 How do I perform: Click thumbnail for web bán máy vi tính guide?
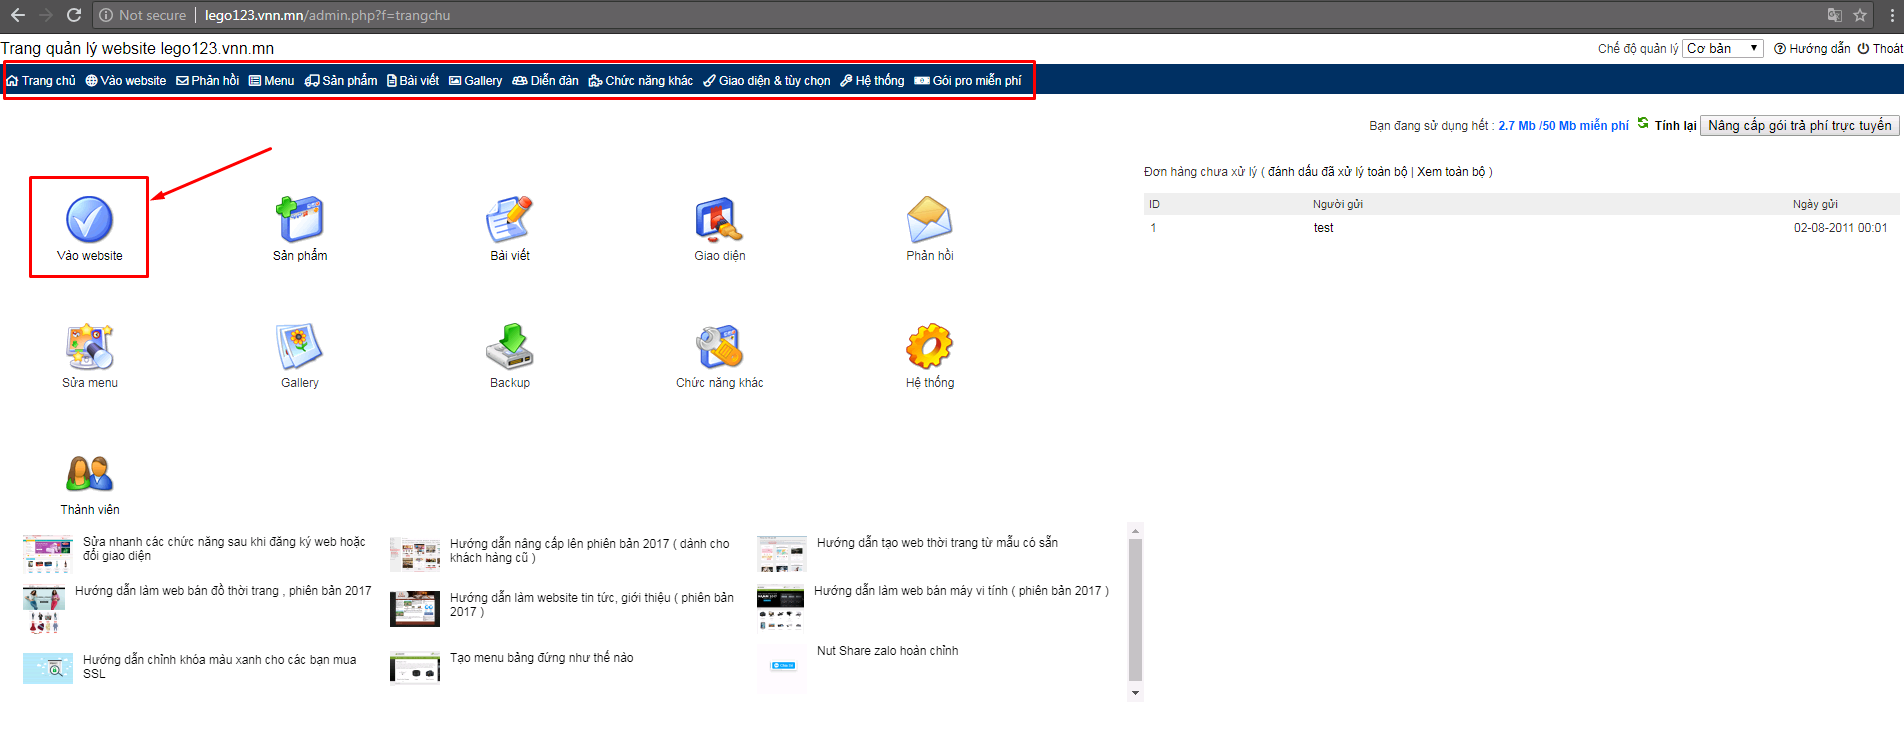click(781, 607)
